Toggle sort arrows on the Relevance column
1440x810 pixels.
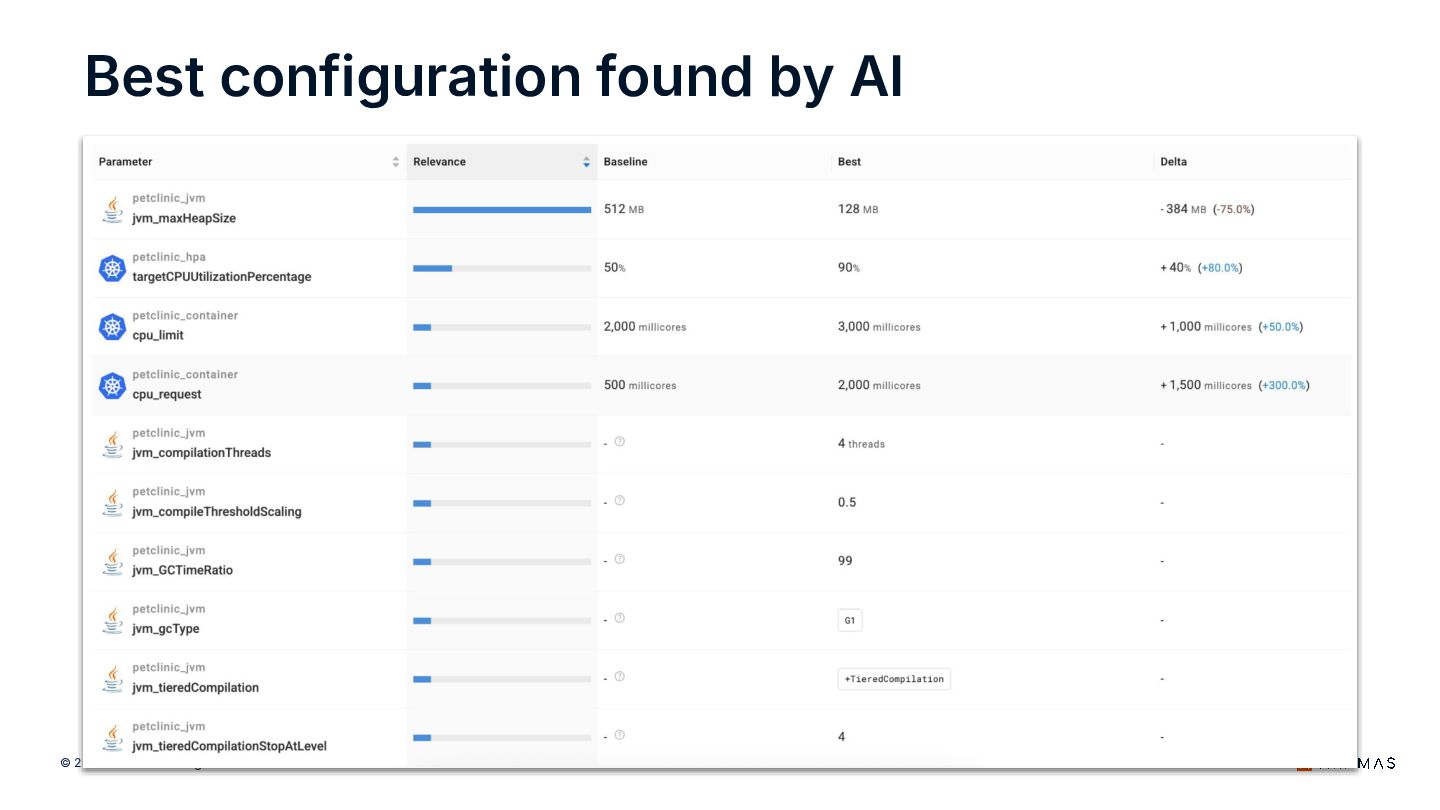tap(586, 162)
